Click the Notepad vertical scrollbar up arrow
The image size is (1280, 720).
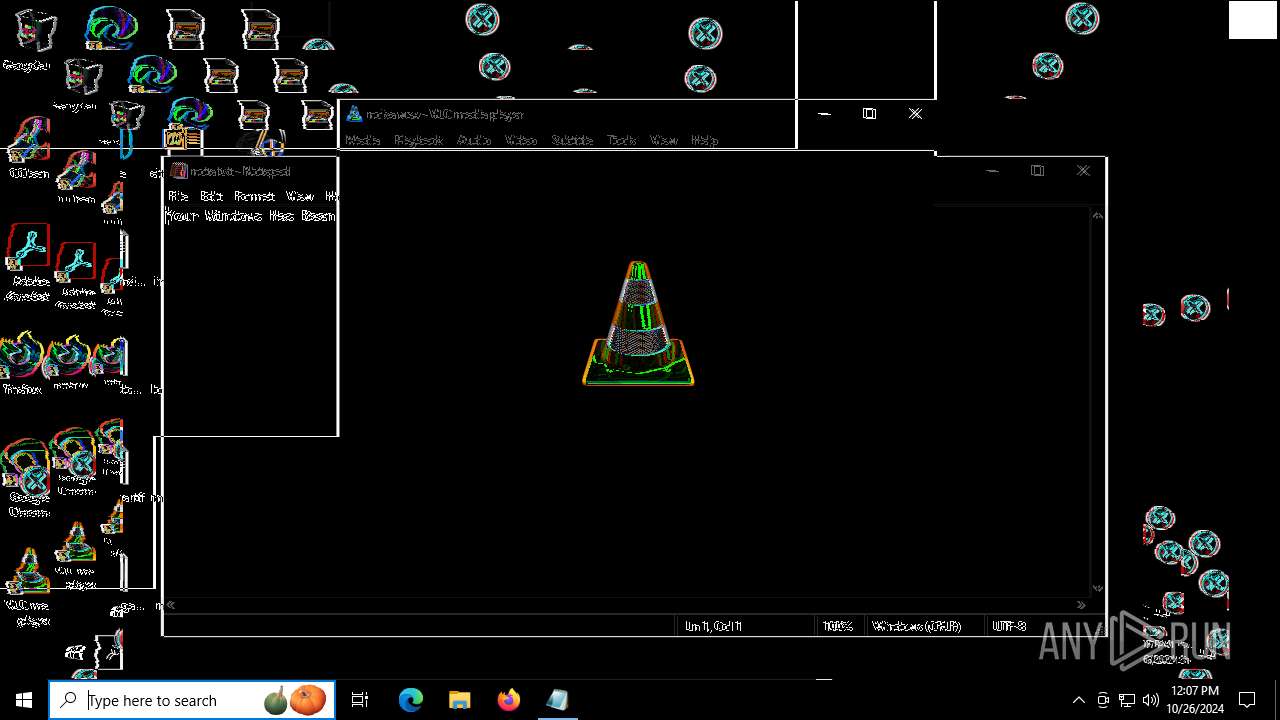click(1098, 215)
